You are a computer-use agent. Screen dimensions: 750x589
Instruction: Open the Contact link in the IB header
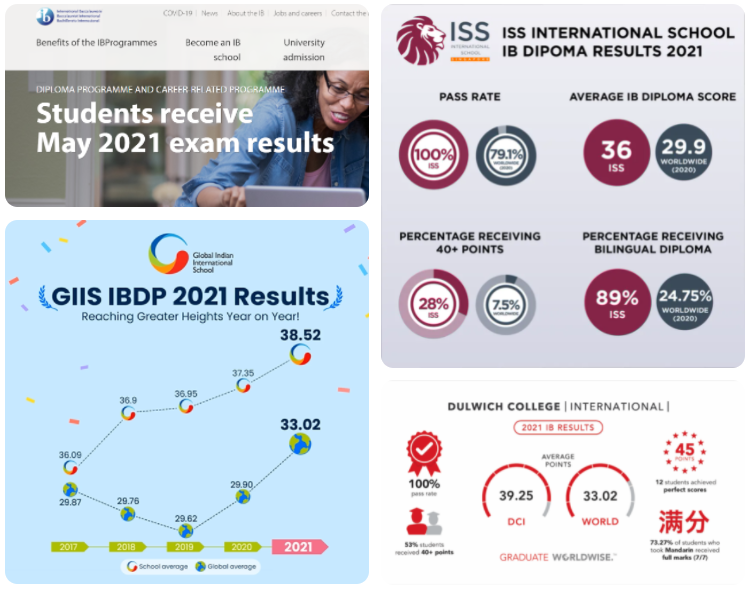(349, 13)
